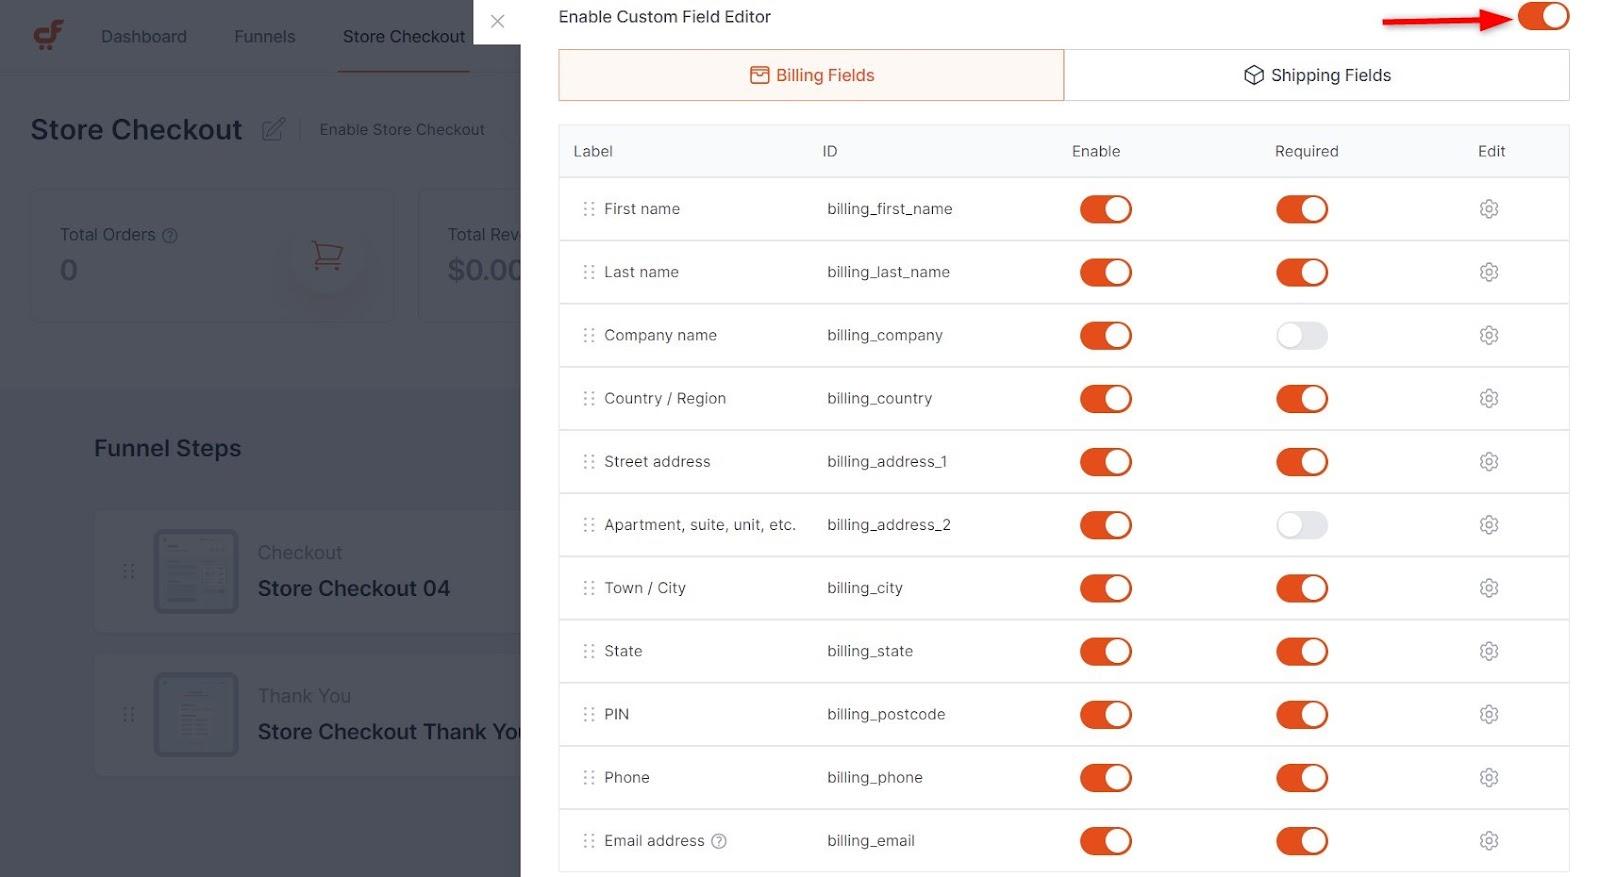Toggle Required for Street address
This screenshot has height=877, width=1600.
(1301, 461)
